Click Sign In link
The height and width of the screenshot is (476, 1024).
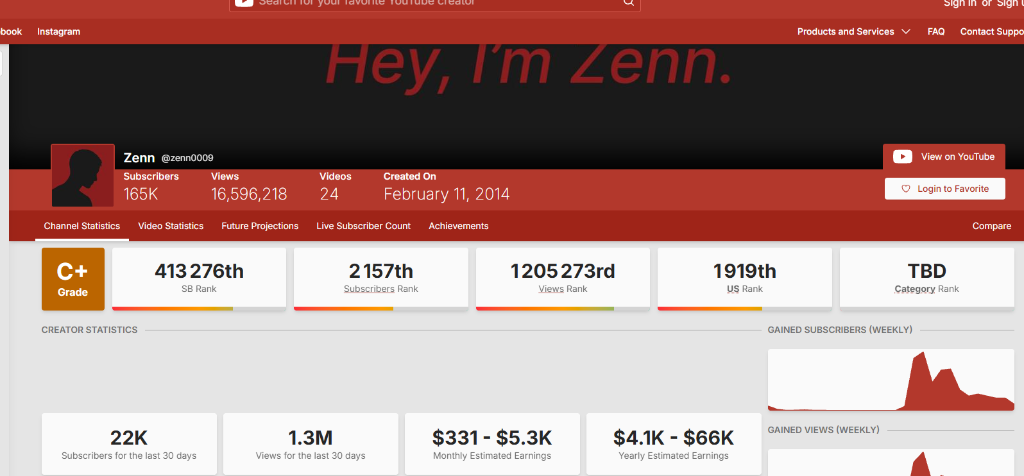tap(960, 3)
